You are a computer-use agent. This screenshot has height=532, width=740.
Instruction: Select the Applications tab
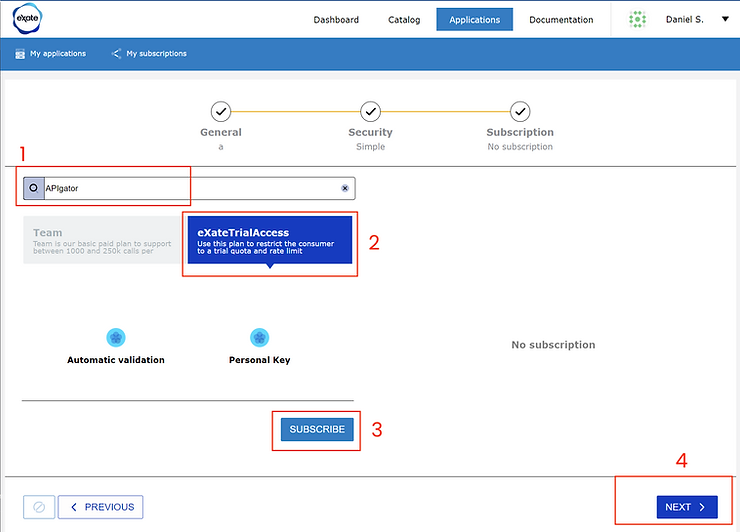(x=474, y=20)
